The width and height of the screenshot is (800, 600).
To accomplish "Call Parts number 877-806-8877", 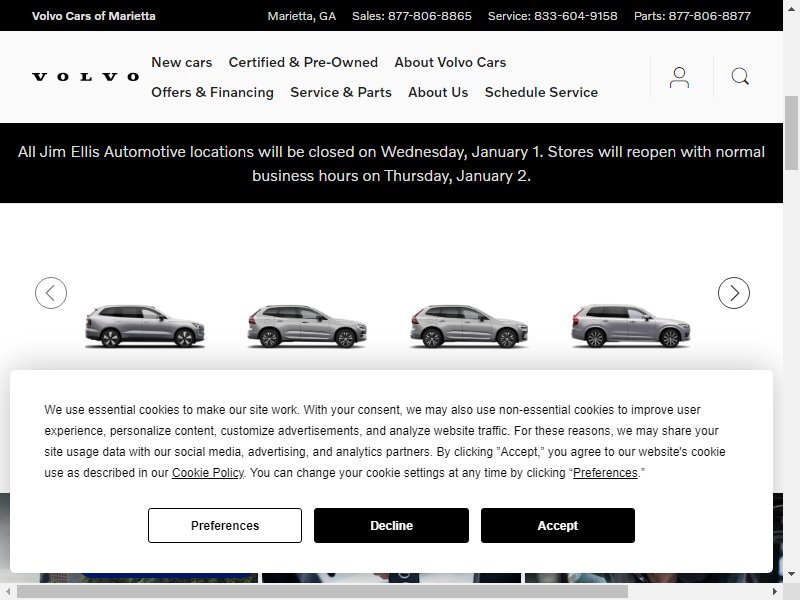I will [x=692, y=16].
